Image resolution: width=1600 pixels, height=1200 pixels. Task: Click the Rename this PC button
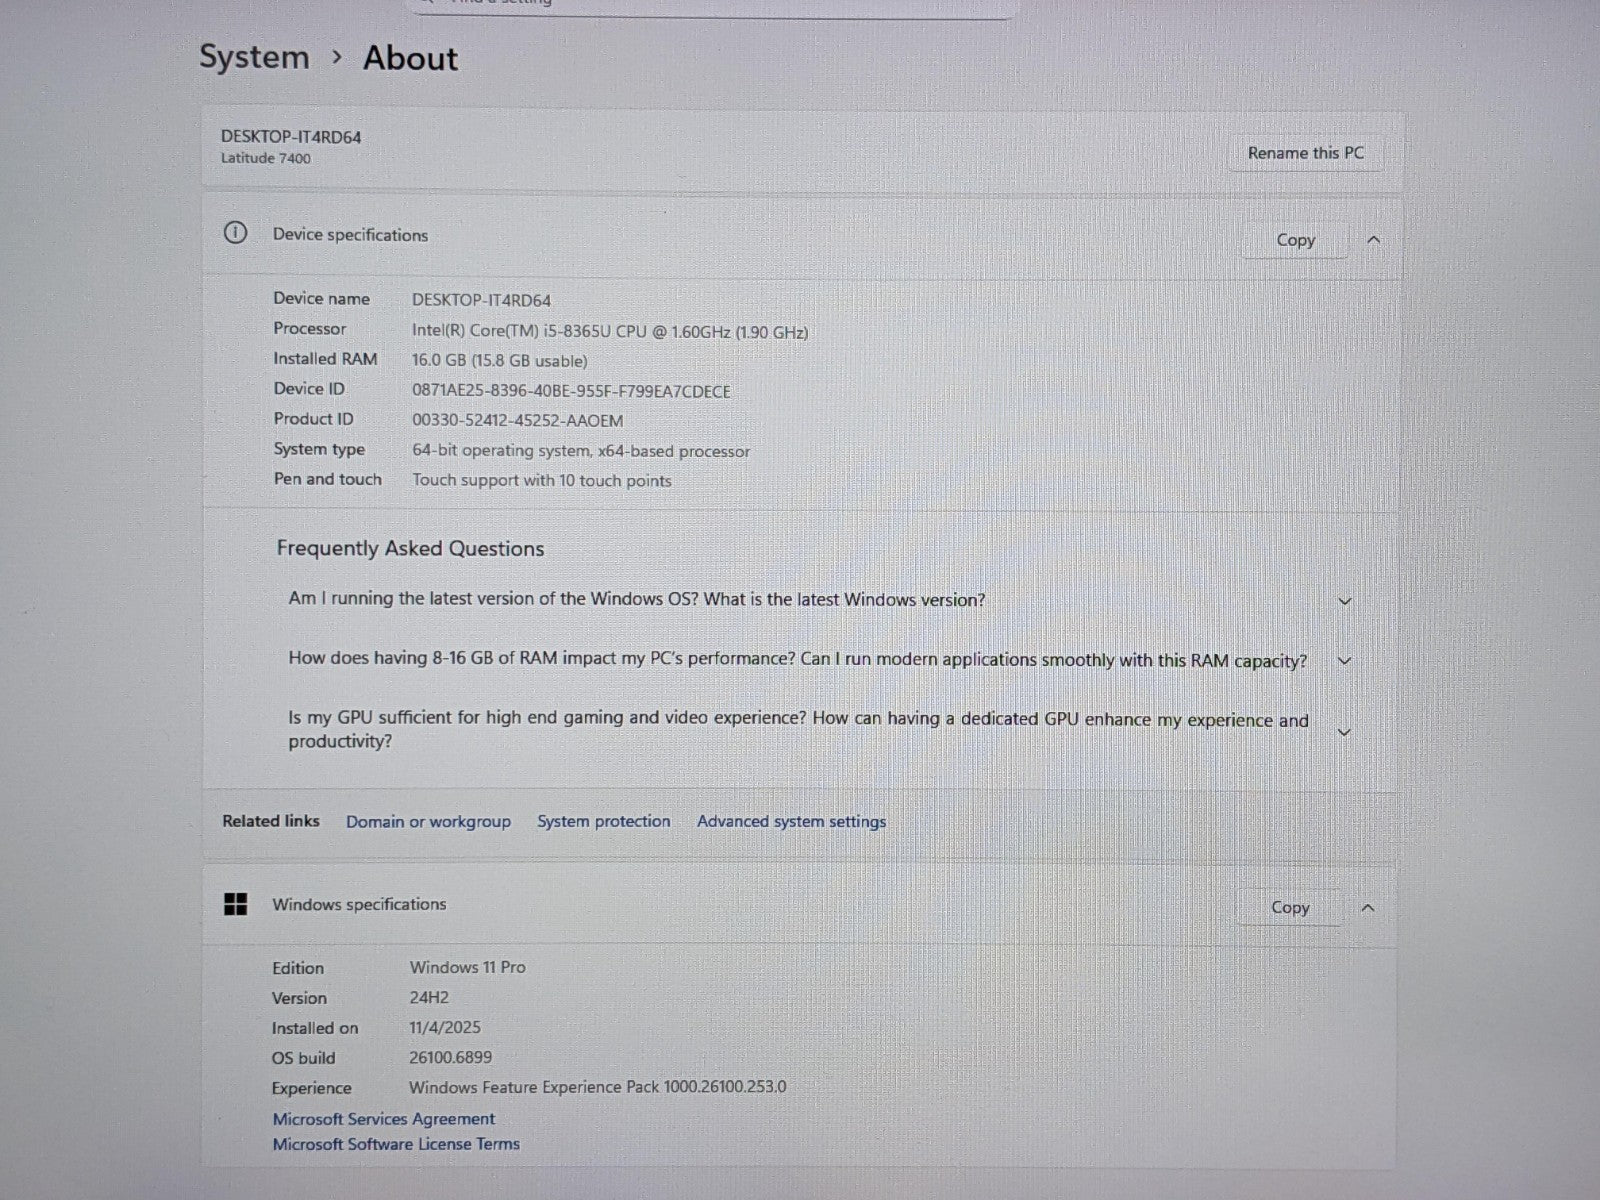coord(1305,153)
